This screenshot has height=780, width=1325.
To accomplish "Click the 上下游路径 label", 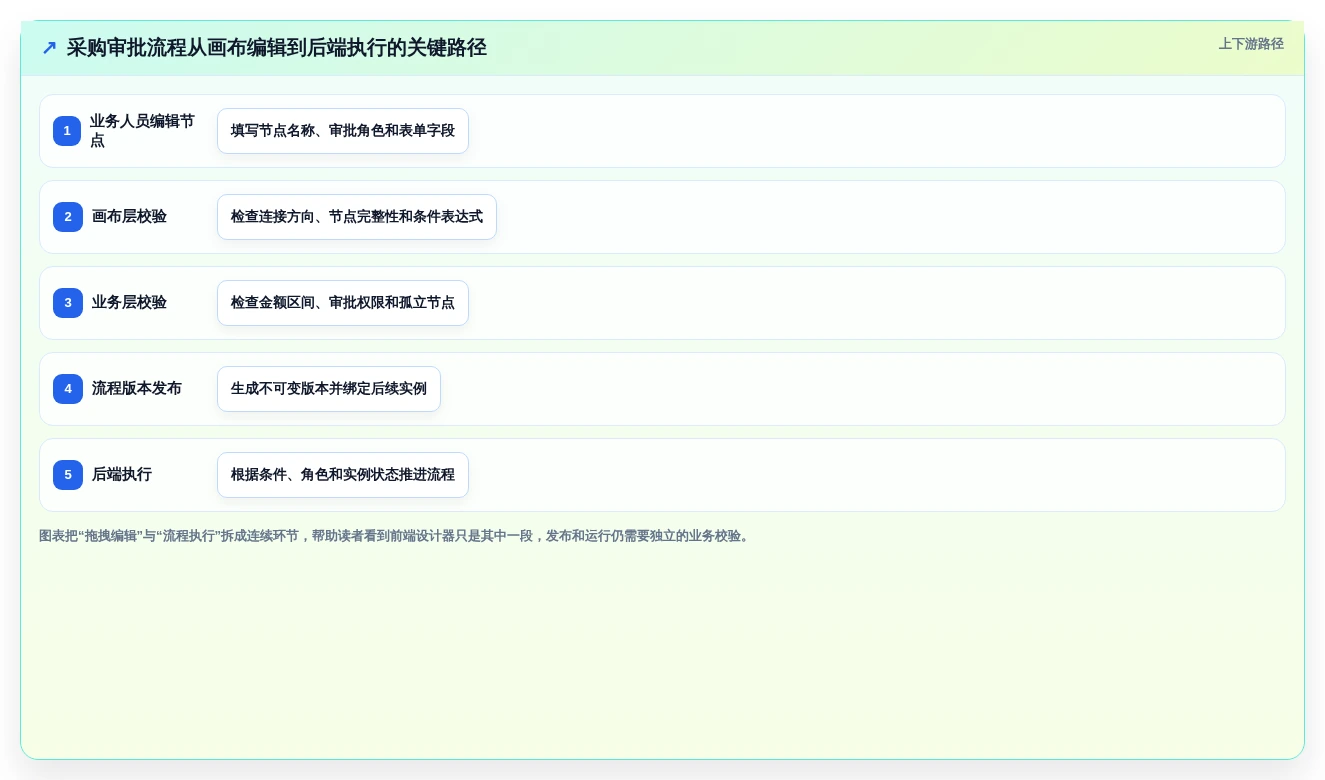I will [1251, 44].
